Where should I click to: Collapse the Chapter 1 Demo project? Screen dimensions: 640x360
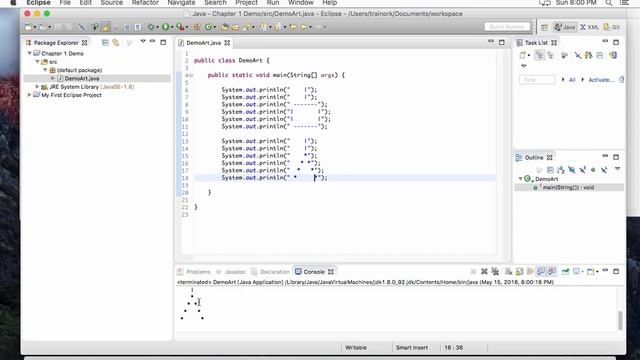[29, 53]
